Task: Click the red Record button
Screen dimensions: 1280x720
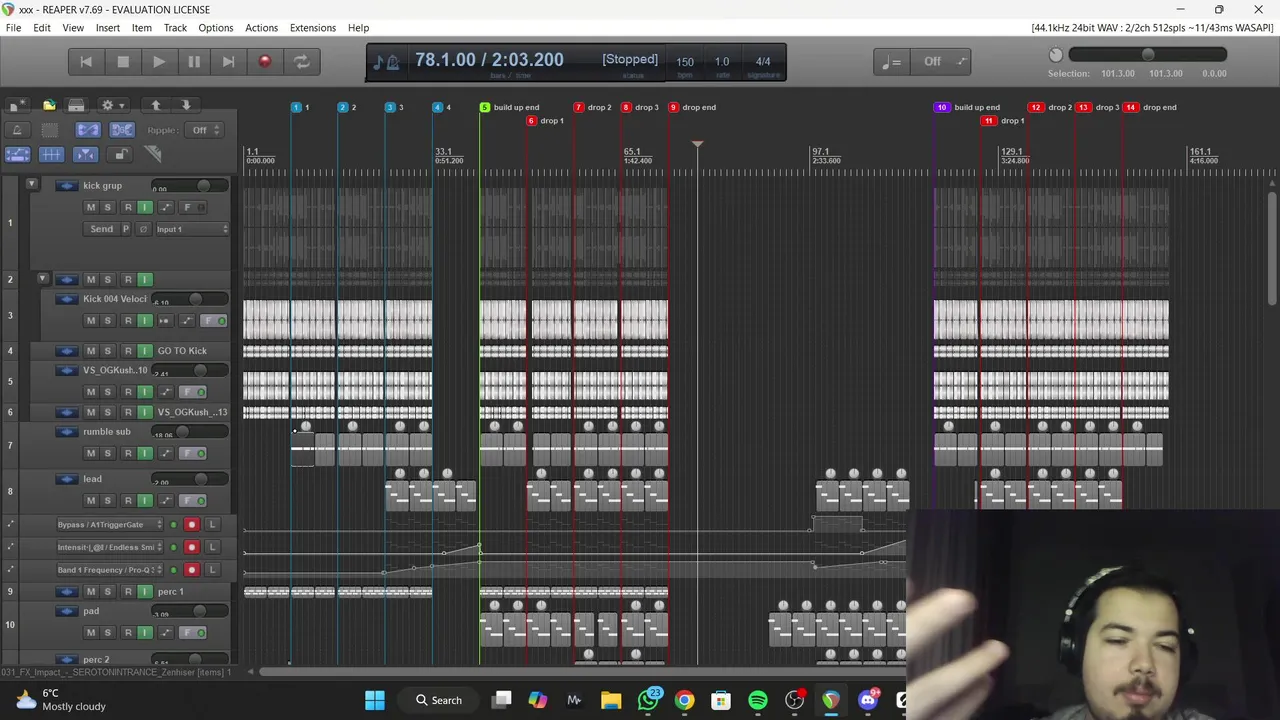Action: [x=265, y=62]
